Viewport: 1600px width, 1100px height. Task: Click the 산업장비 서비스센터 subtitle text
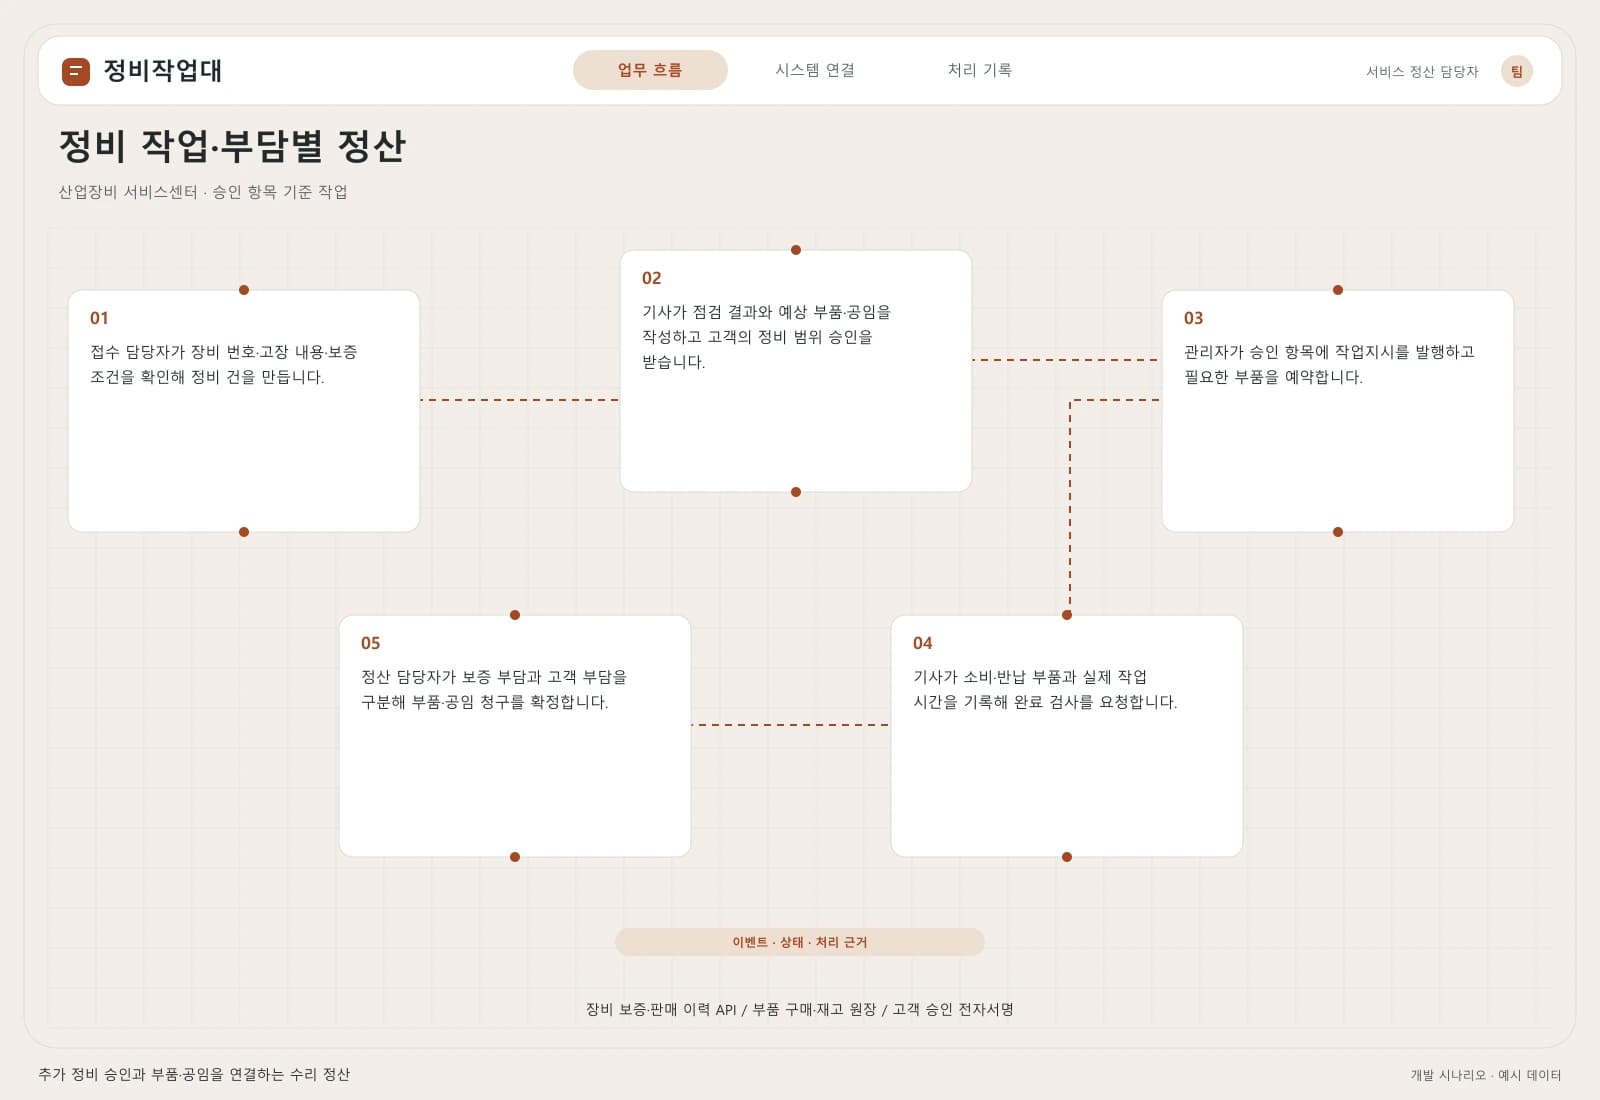point(203,192)
